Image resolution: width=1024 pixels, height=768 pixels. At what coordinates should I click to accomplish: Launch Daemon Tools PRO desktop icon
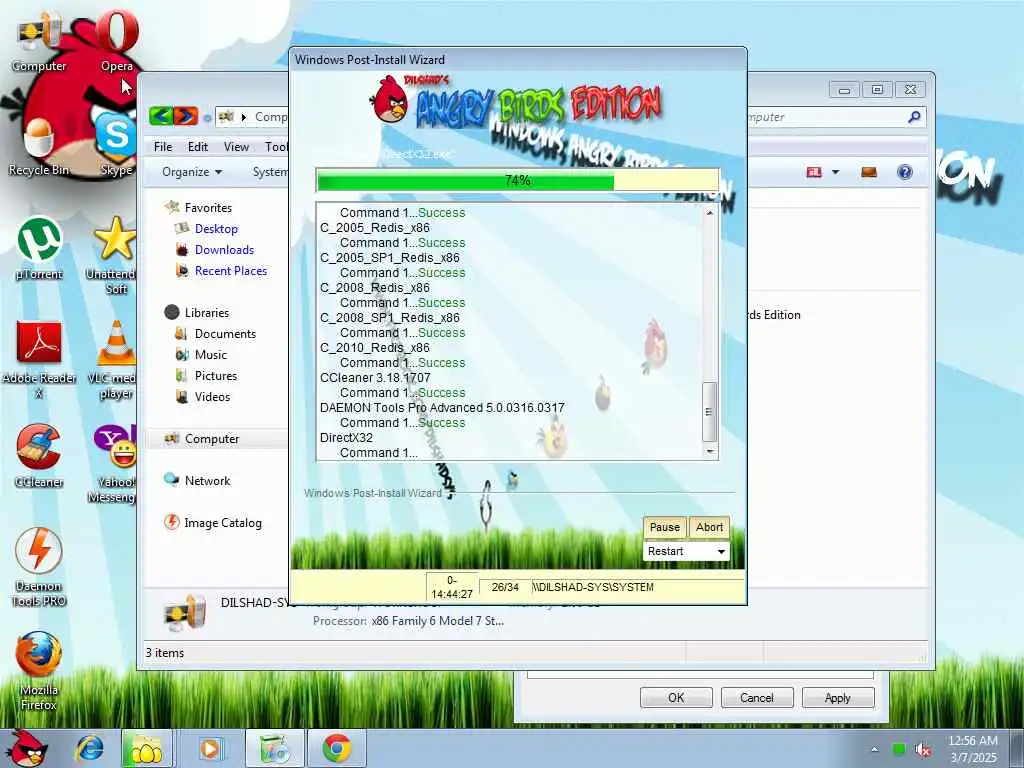pos(39,567)
